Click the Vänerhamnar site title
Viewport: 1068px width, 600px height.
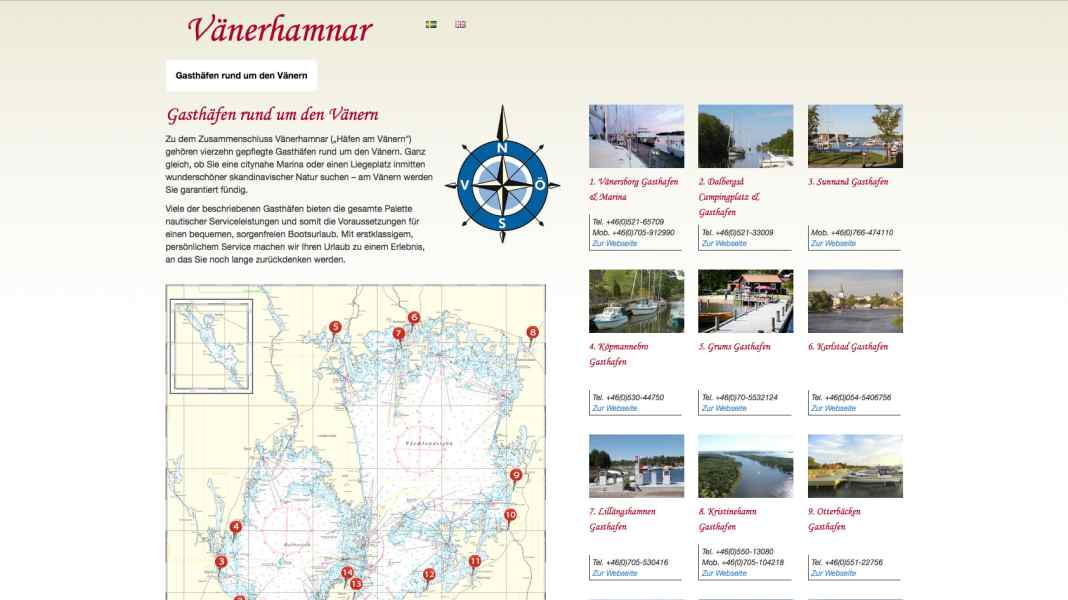[x=280, y=29]
